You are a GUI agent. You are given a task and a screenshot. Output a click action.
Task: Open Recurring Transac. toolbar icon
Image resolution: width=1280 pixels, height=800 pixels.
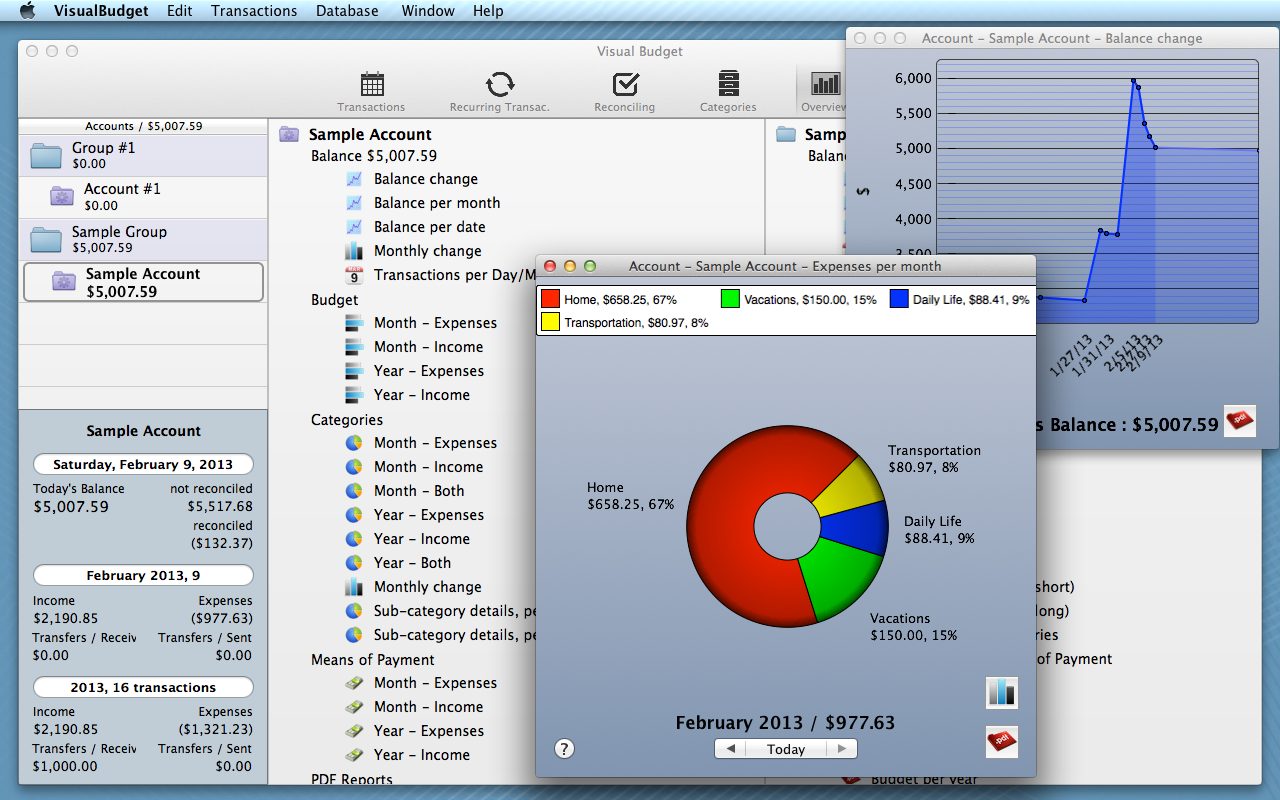tap(499, 85)
